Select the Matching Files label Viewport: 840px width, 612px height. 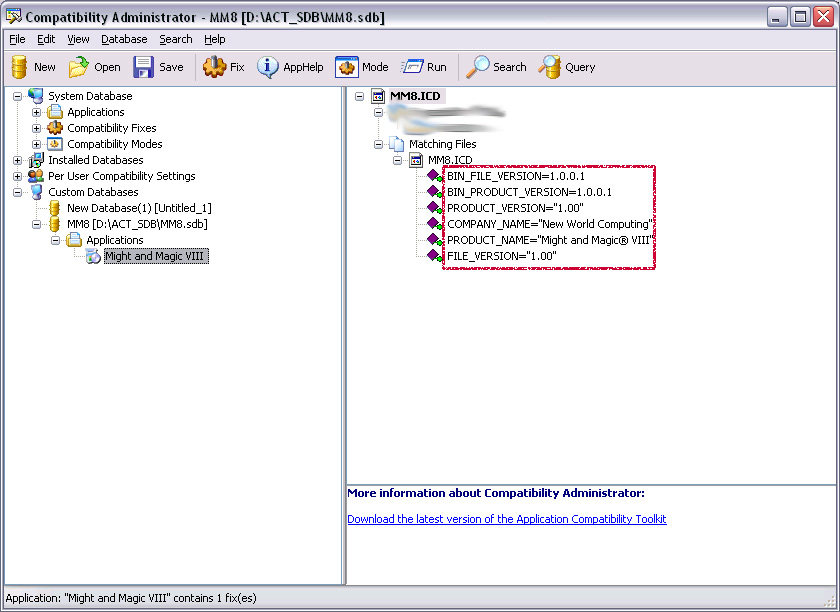[x=442, y=144]
